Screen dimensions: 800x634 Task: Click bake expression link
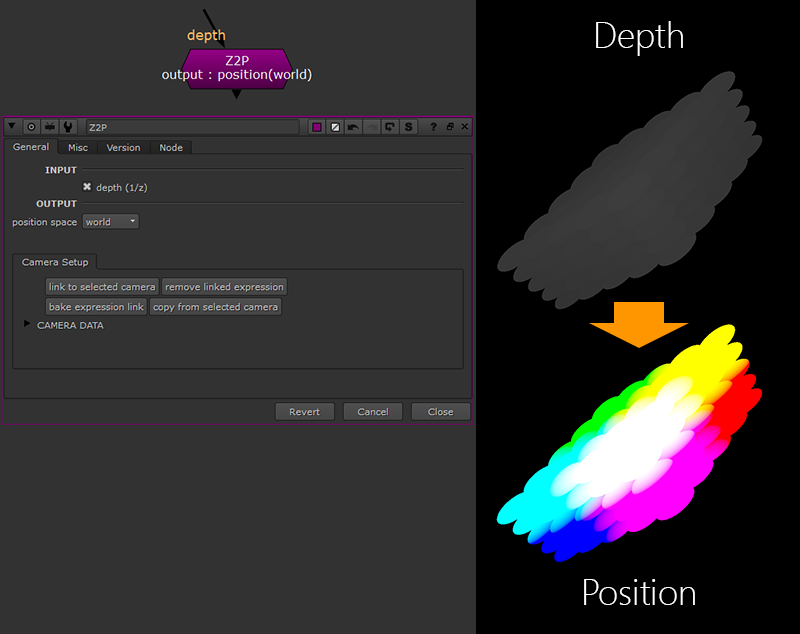point(96,307)
